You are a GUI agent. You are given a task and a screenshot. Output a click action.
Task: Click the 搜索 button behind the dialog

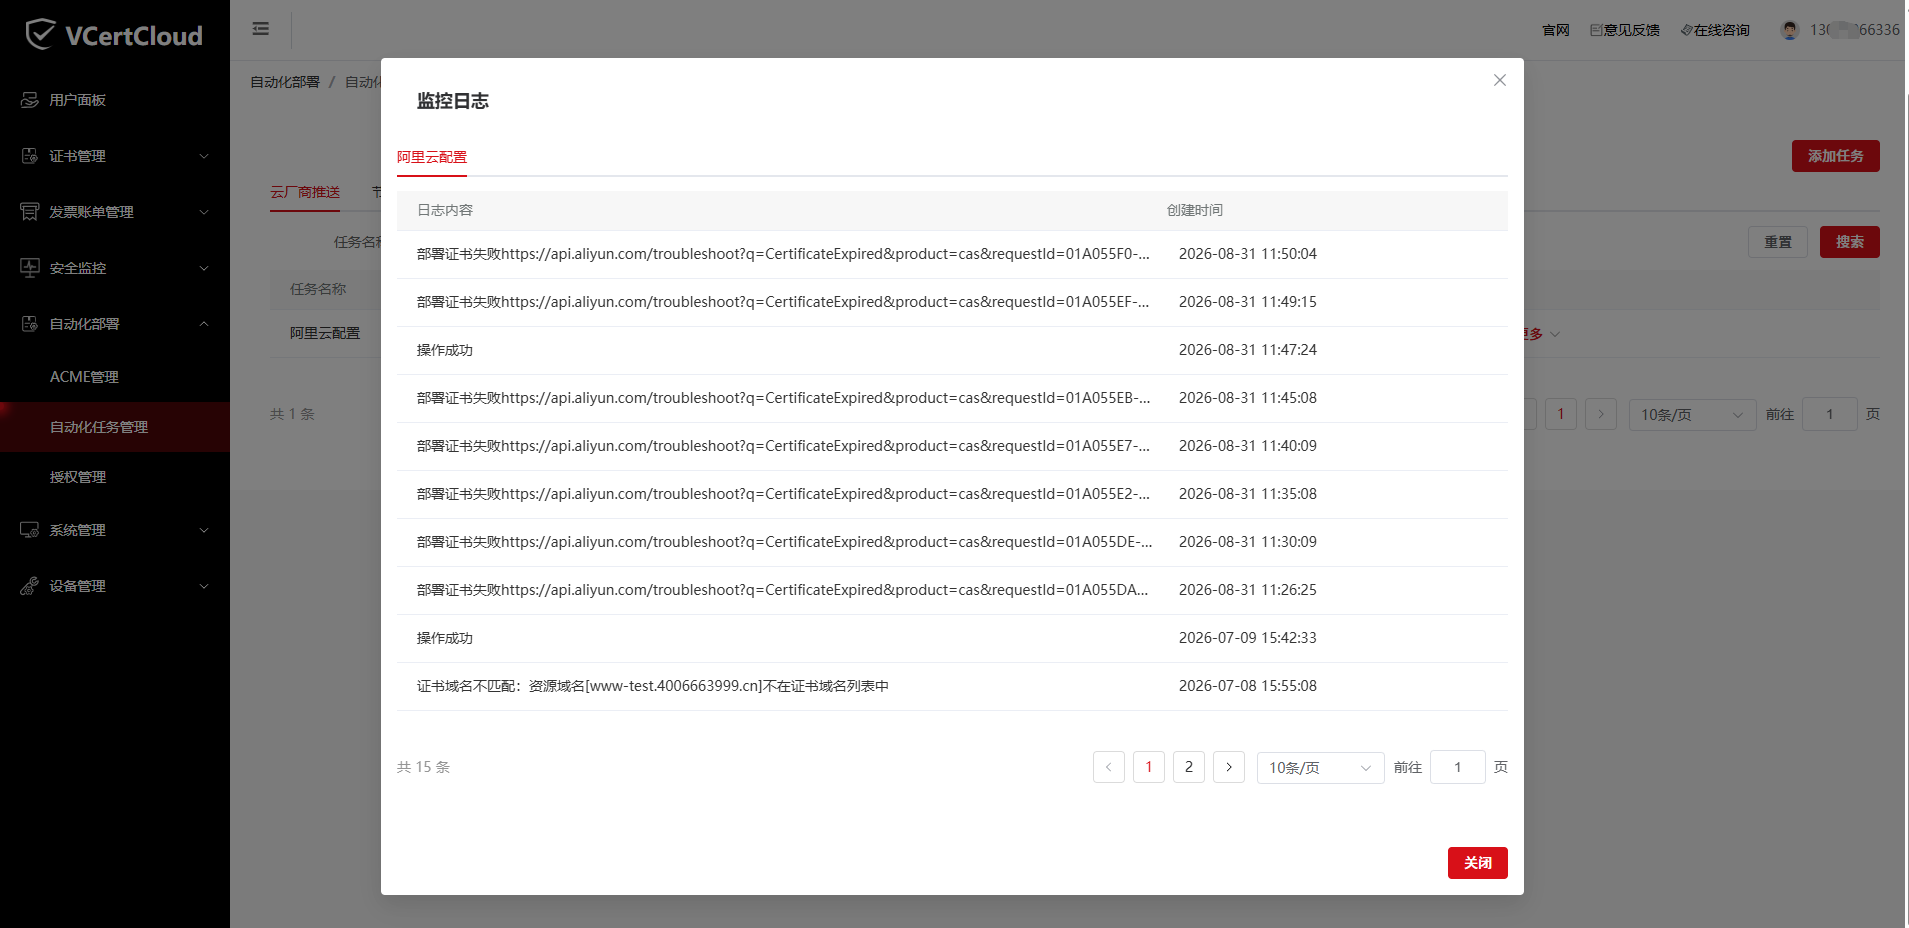[1849, 242]
